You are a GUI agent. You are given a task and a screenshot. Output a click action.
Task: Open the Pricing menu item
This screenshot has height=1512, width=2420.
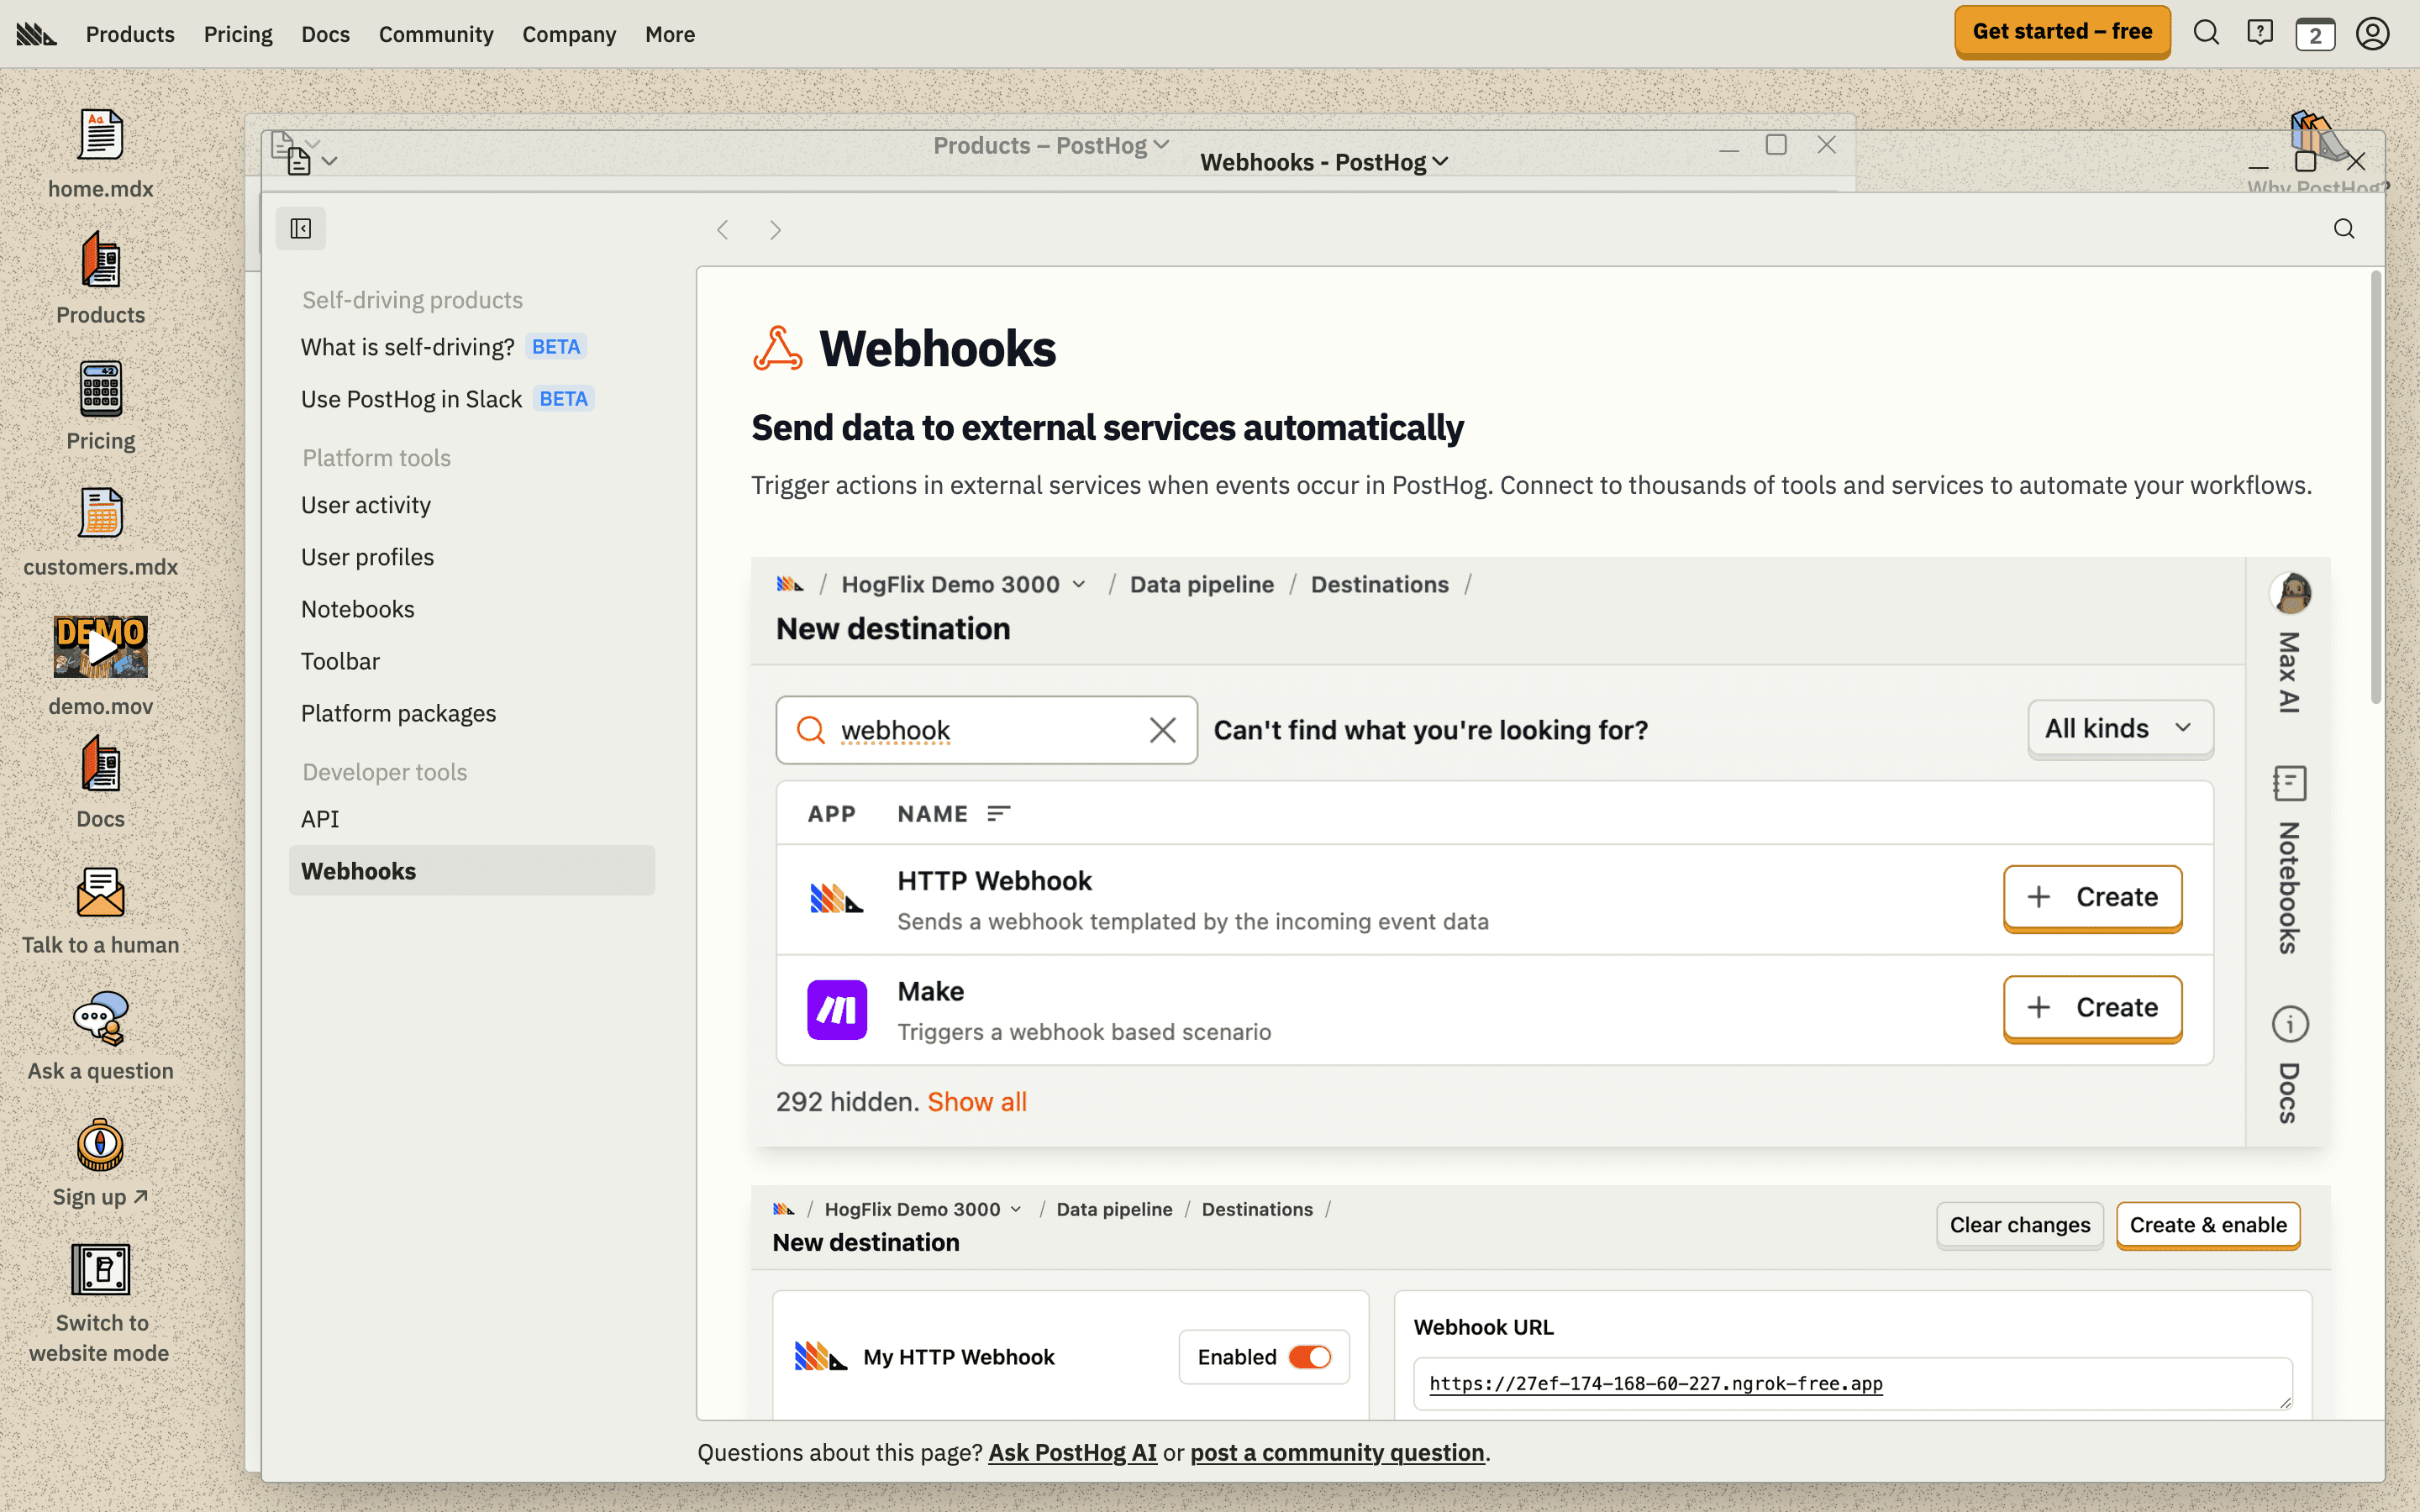(238, 34)
